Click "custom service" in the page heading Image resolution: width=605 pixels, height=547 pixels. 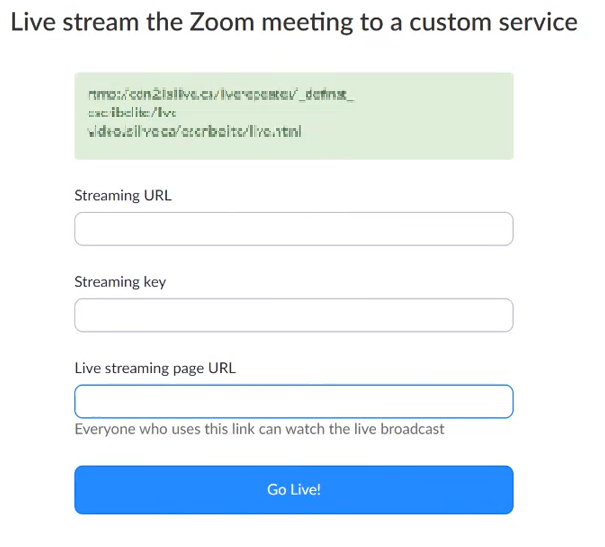tap(496, 23)
